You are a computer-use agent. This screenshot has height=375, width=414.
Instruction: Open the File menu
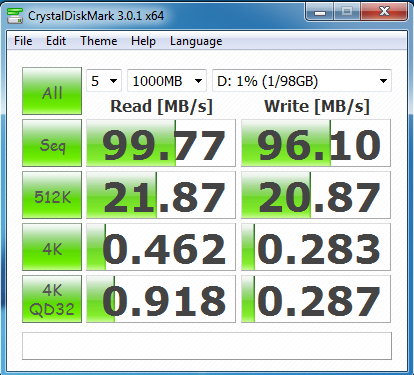pos(23,41)
